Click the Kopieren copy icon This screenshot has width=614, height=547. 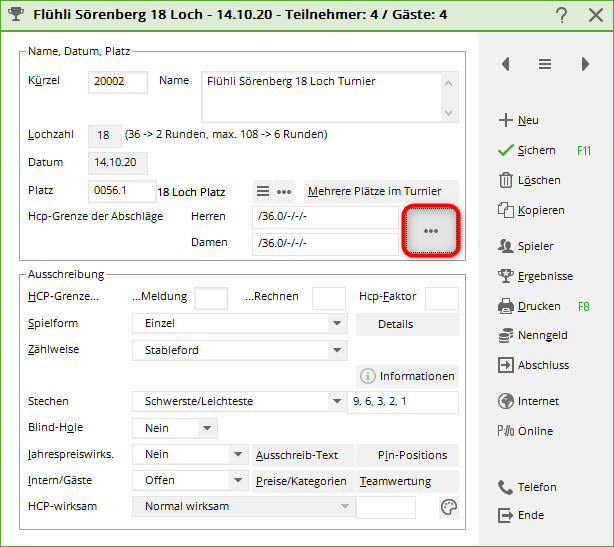click(505, 211)
